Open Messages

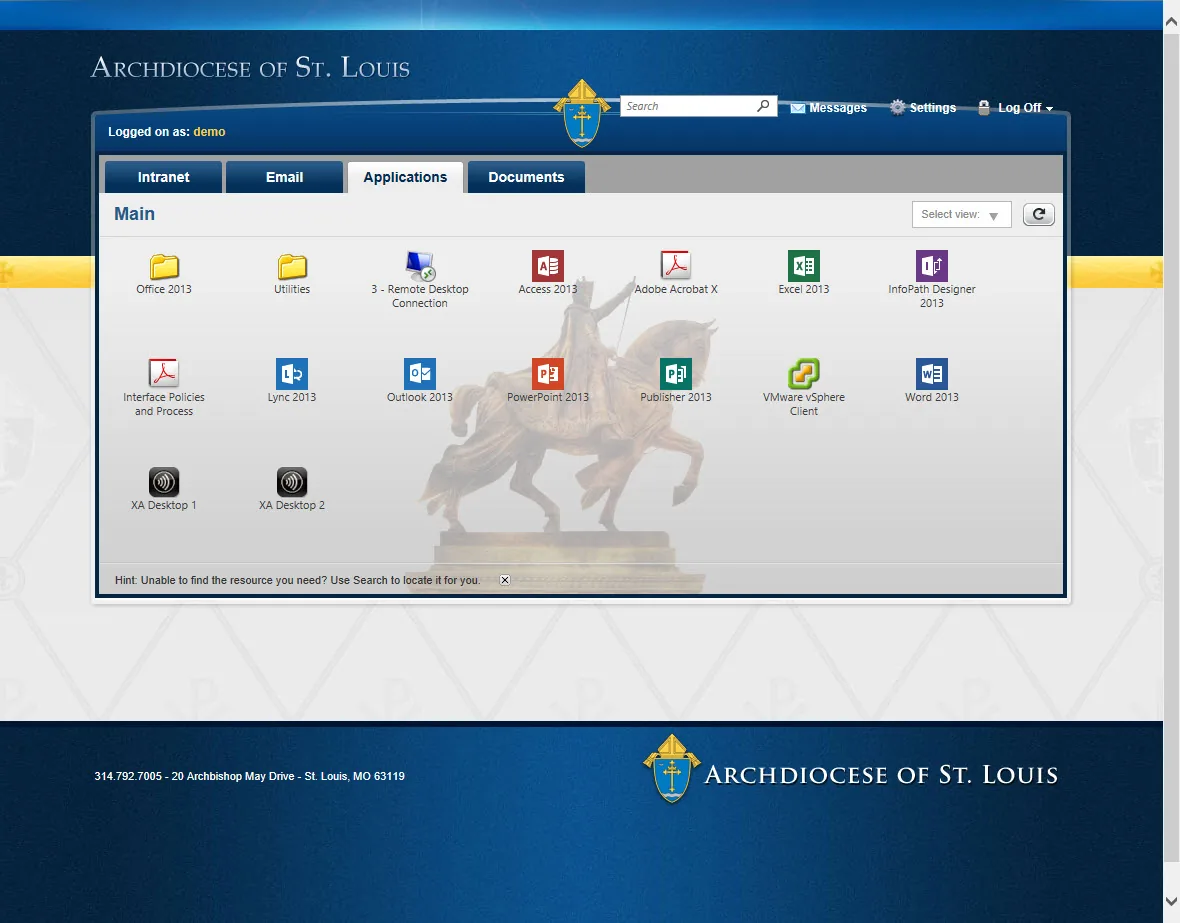pyautogui.click(x=829, y=108)
